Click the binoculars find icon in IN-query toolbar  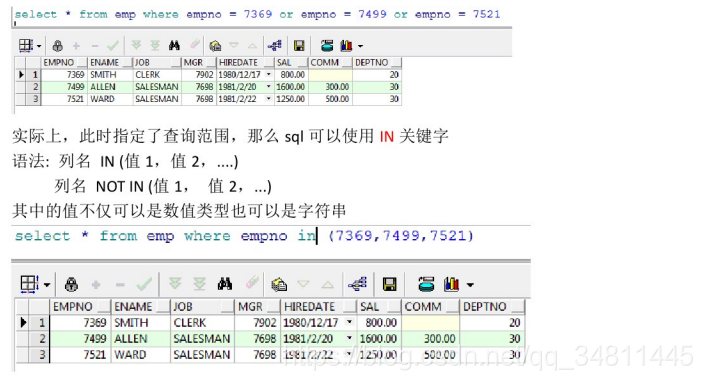click(x=225, y=284)
